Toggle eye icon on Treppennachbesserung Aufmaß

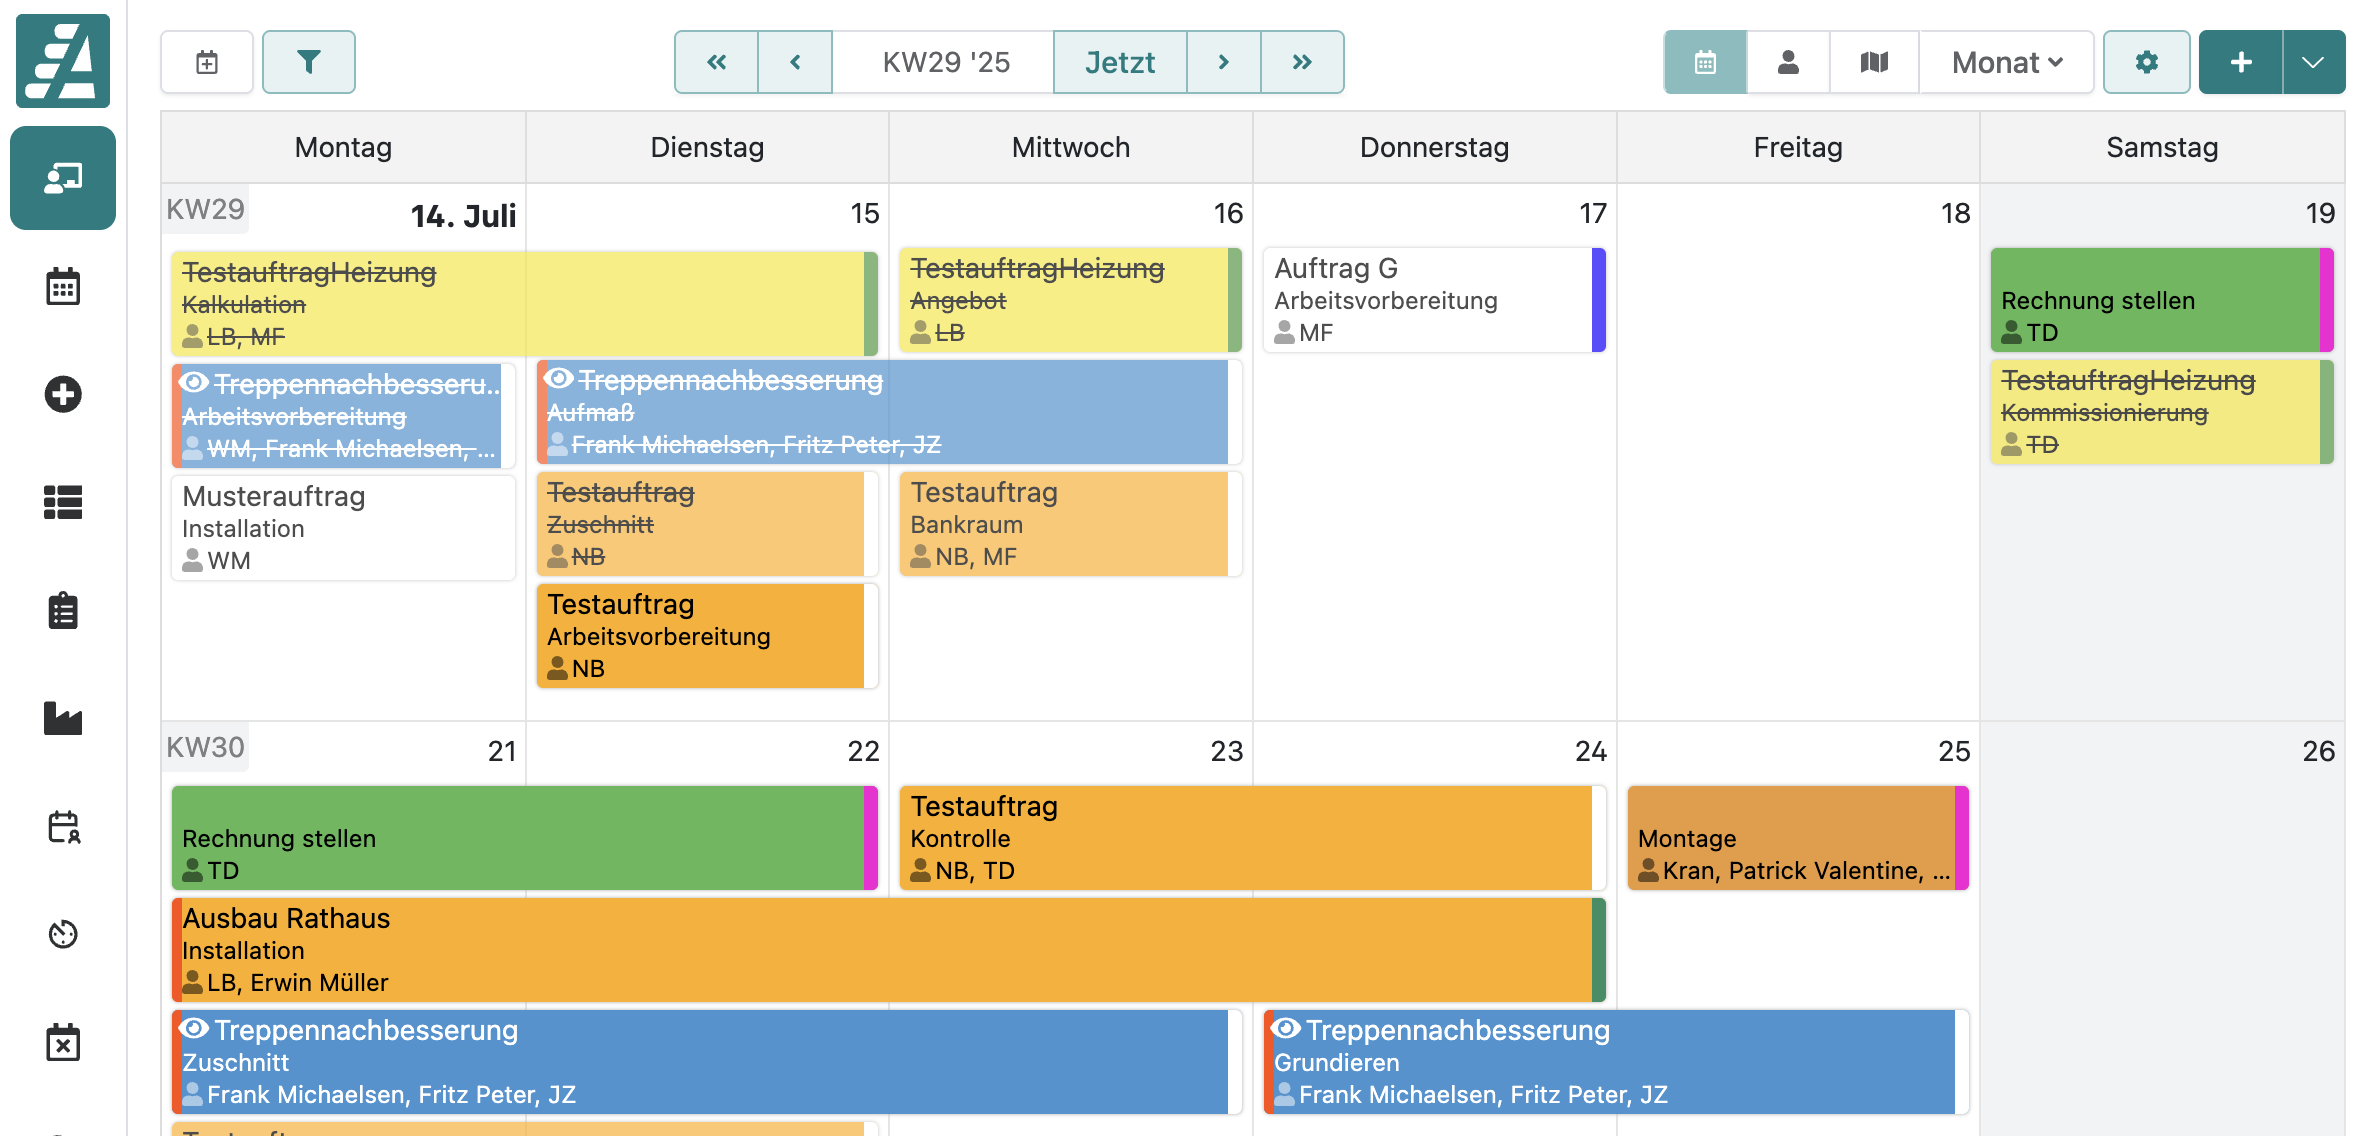coord(560,379)
